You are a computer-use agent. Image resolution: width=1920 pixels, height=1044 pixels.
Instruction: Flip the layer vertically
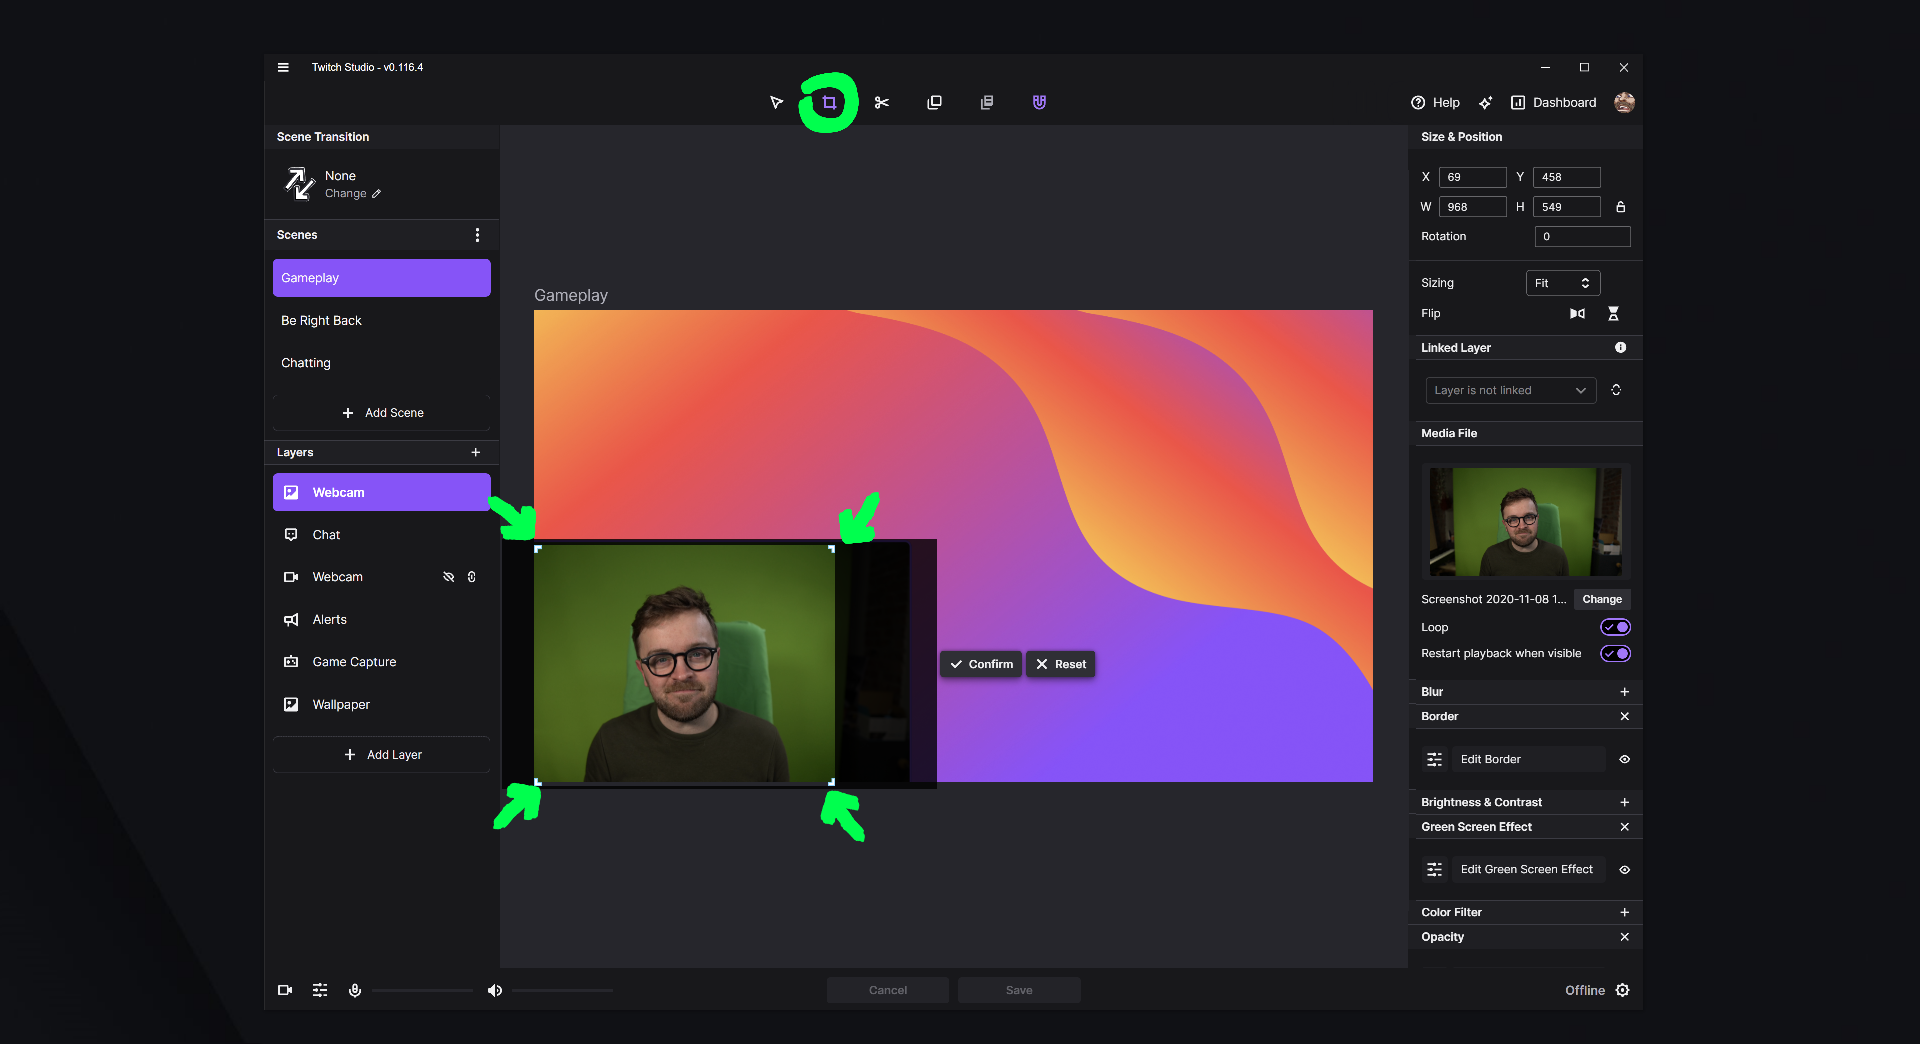click(x=1613, y=314)
